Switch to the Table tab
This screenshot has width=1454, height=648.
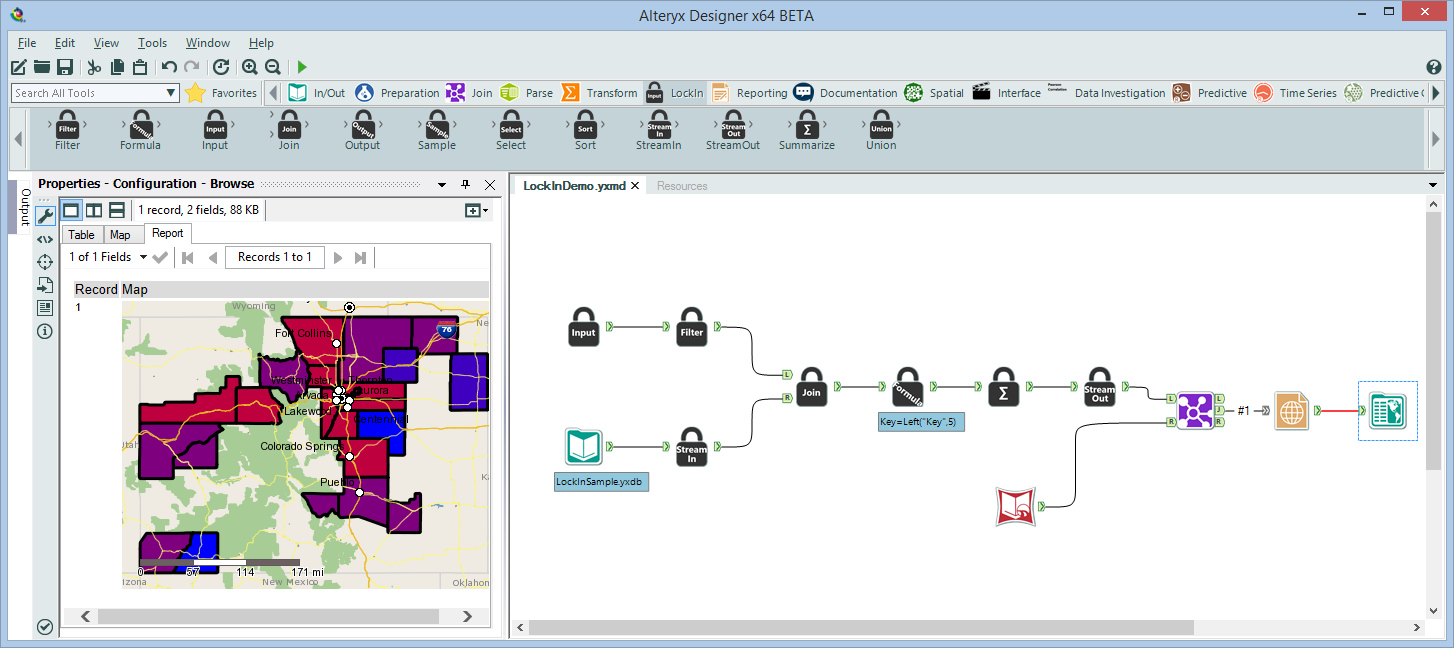pyautogui.click(x=82, y=235)
